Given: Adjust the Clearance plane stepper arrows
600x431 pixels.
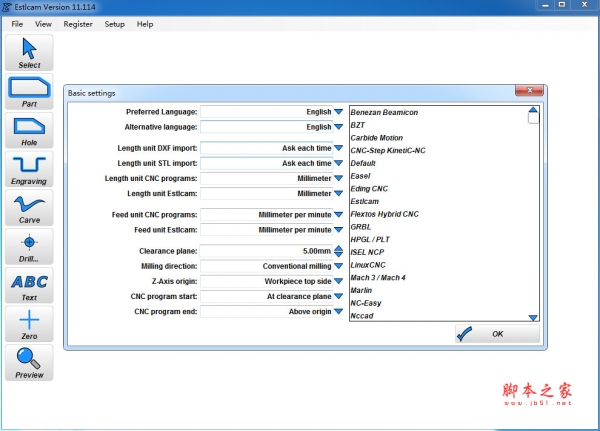Looking at the screenshot, I should point(338,252).
